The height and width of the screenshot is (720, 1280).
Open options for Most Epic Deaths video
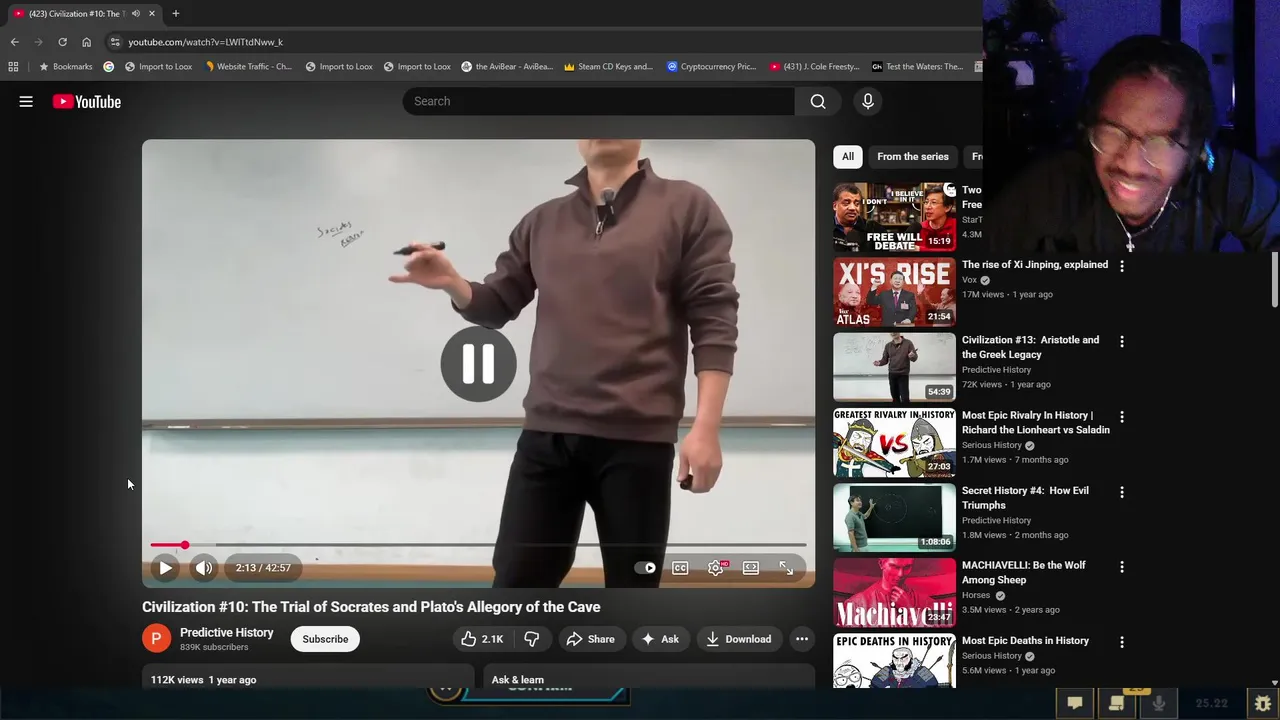coord(1122,642)
